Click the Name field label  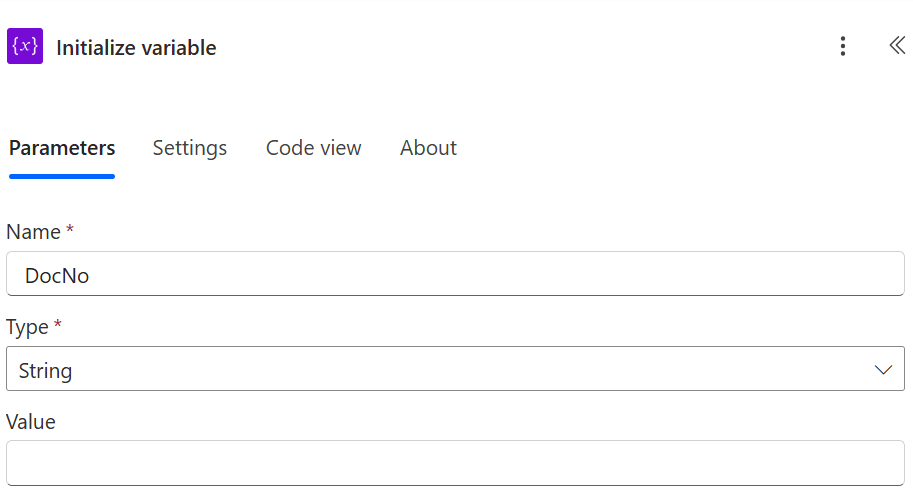tap(33, 232)
